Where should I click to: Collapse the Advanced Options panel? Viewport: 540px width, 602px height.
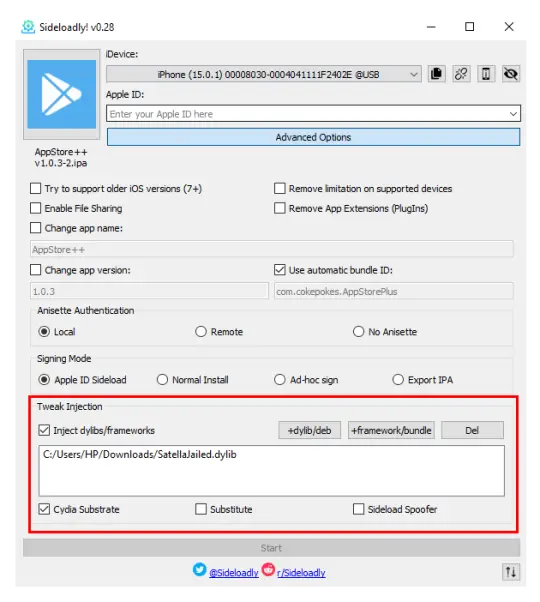click(313, 137)
